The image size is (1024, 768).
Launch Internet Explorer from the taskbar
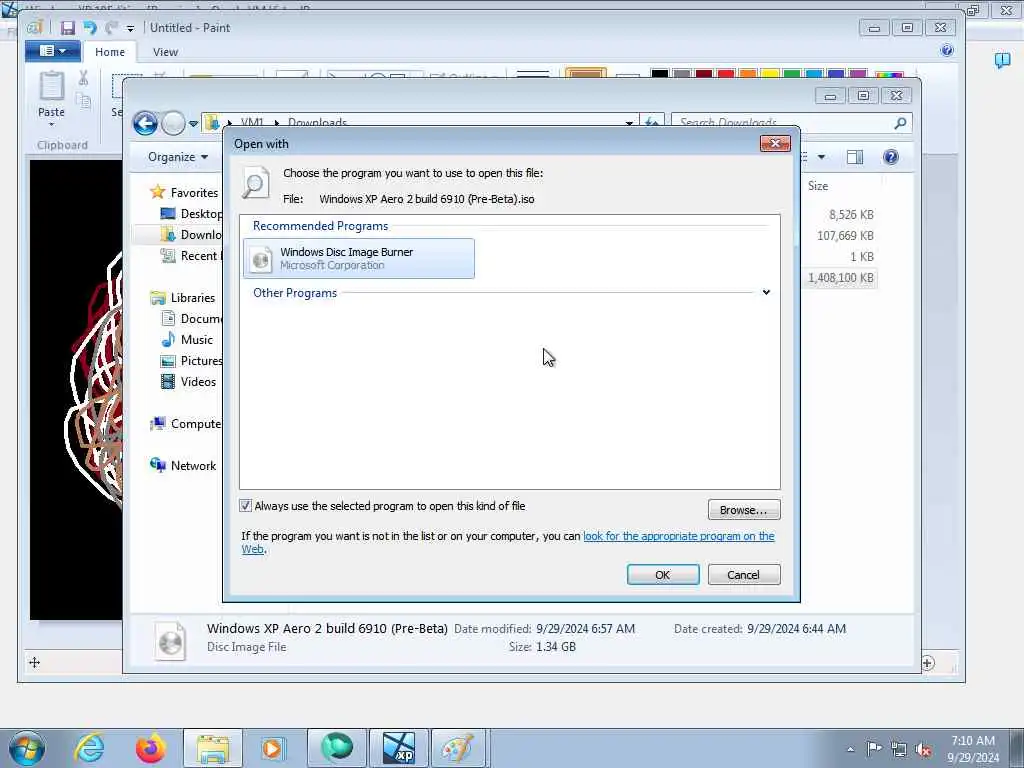[89, 748]
